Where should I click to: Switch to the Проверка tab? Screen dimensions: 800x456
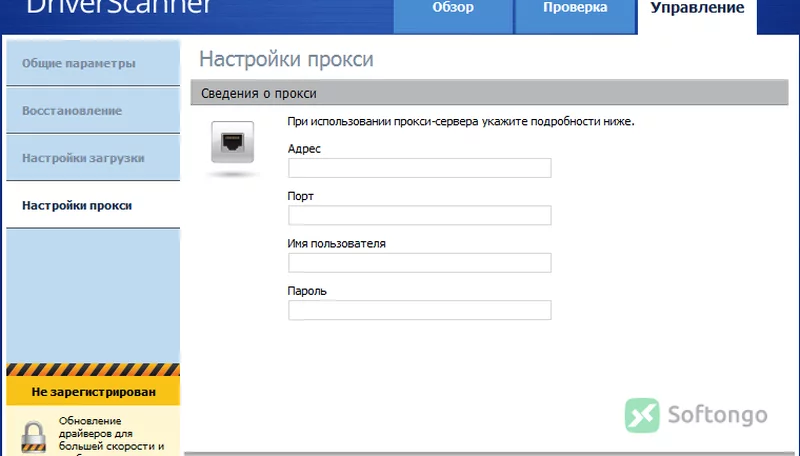[575, 15]
